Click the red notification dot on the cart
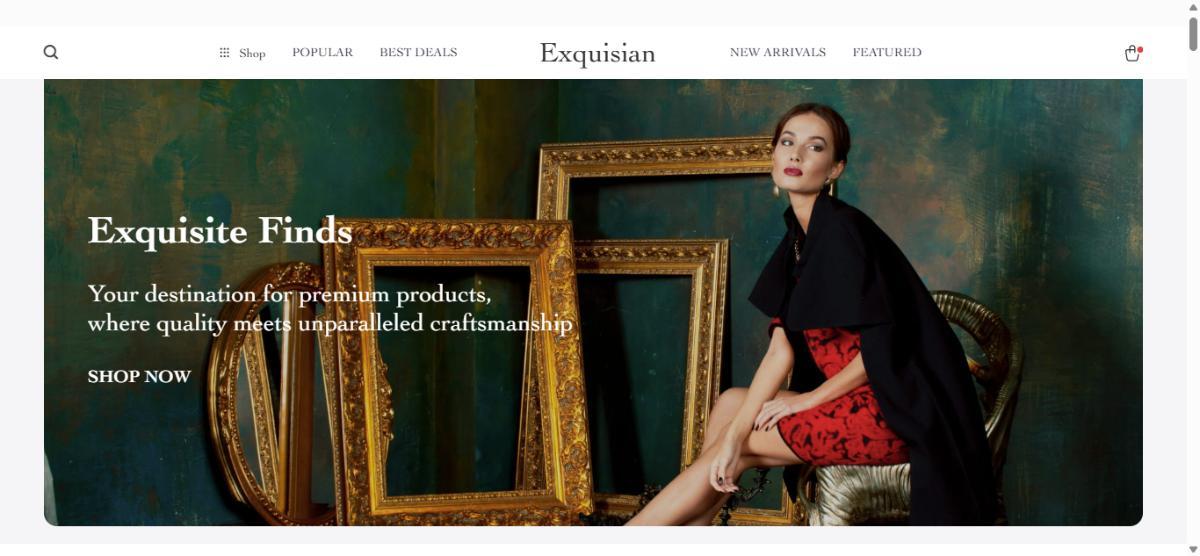The image size is (1200, 556). 1140,48
